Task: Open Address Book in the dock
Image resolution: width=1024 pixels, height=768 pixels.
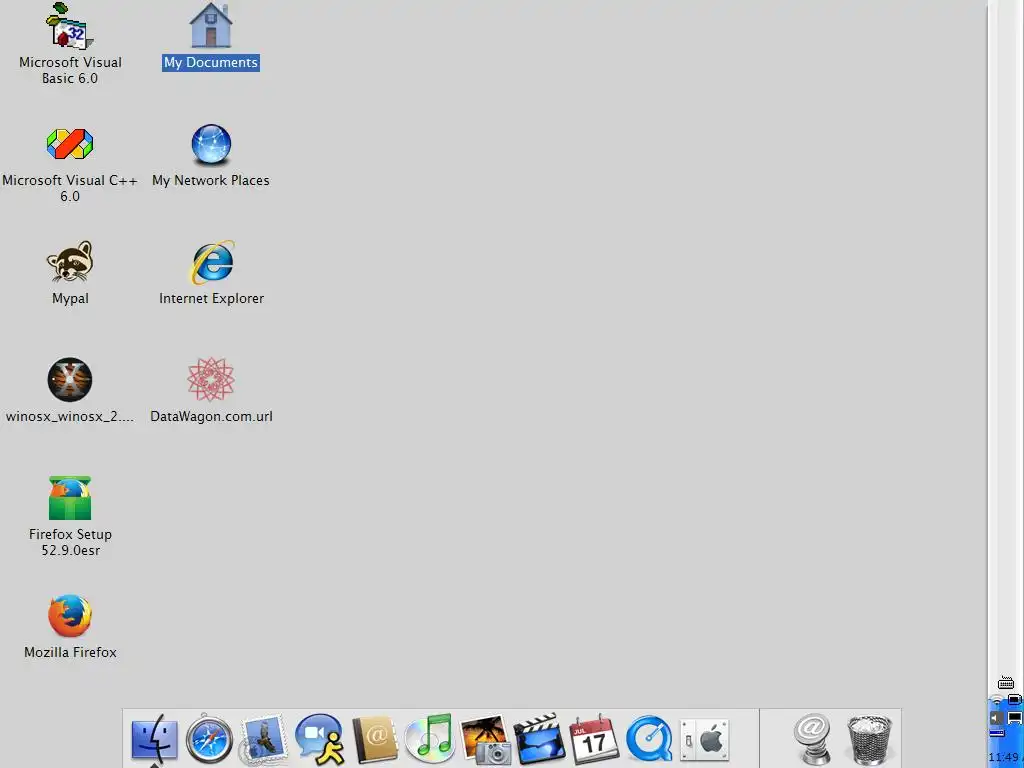Action: tap(375, 739)
